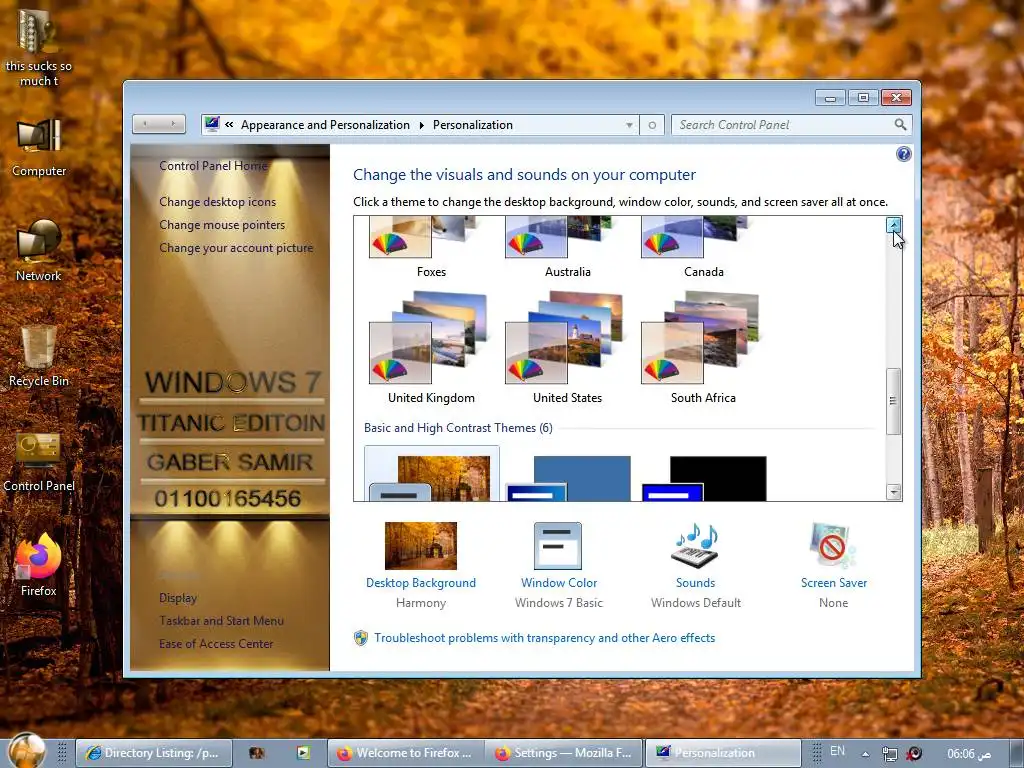1024x768 pixels.
Task: Open Screen Saver settings icon
Action: pyautogui.click(x=833, y=546)
